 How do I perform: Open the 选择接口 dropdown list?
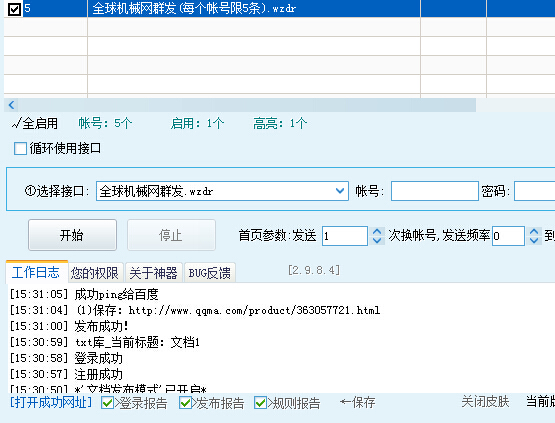pos(339,191)
